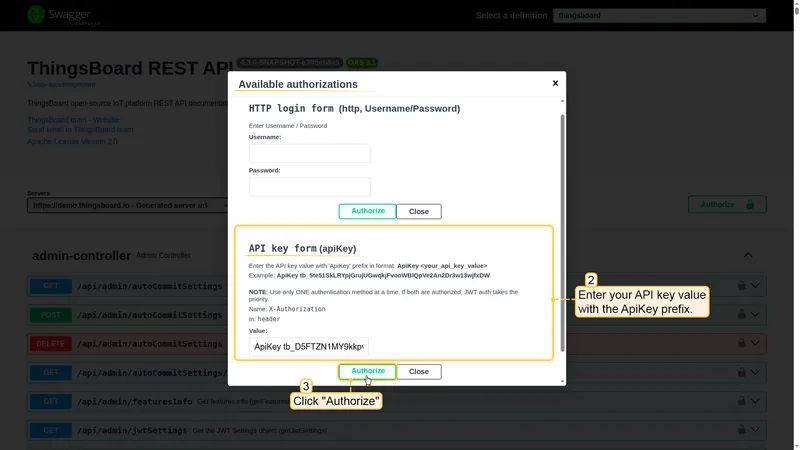This screenshot has height=450, width=800.
Task: Close the Available authorizations dialog with X
Action: pos(555,83)
